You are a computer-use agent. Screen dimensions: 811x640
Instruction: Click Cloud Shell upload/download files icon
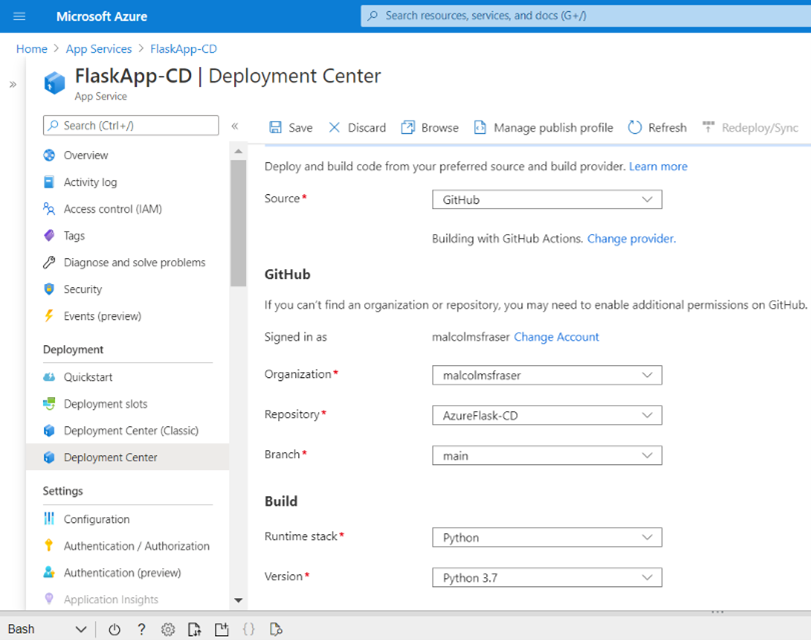[194, 629]
